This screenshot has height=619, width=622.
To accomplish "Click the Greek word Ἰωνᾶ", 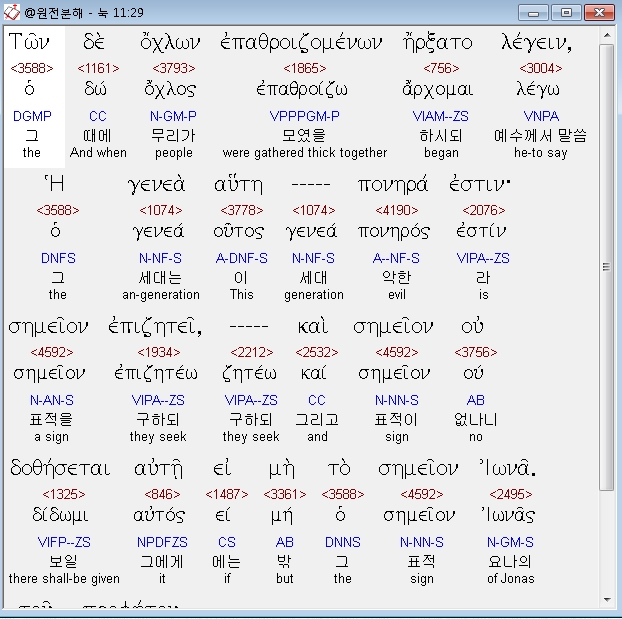I will click(x=508, y=468).
